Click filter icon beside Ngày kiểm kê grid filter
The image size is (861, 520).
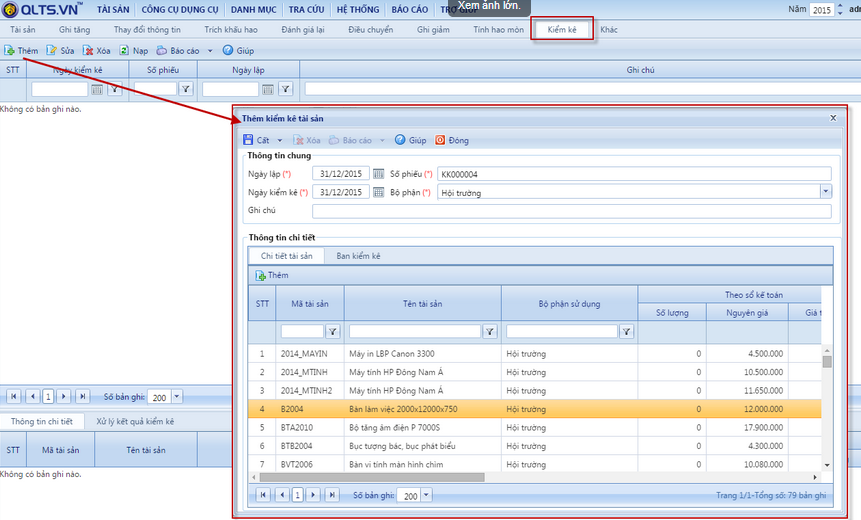tap(114, 89)
